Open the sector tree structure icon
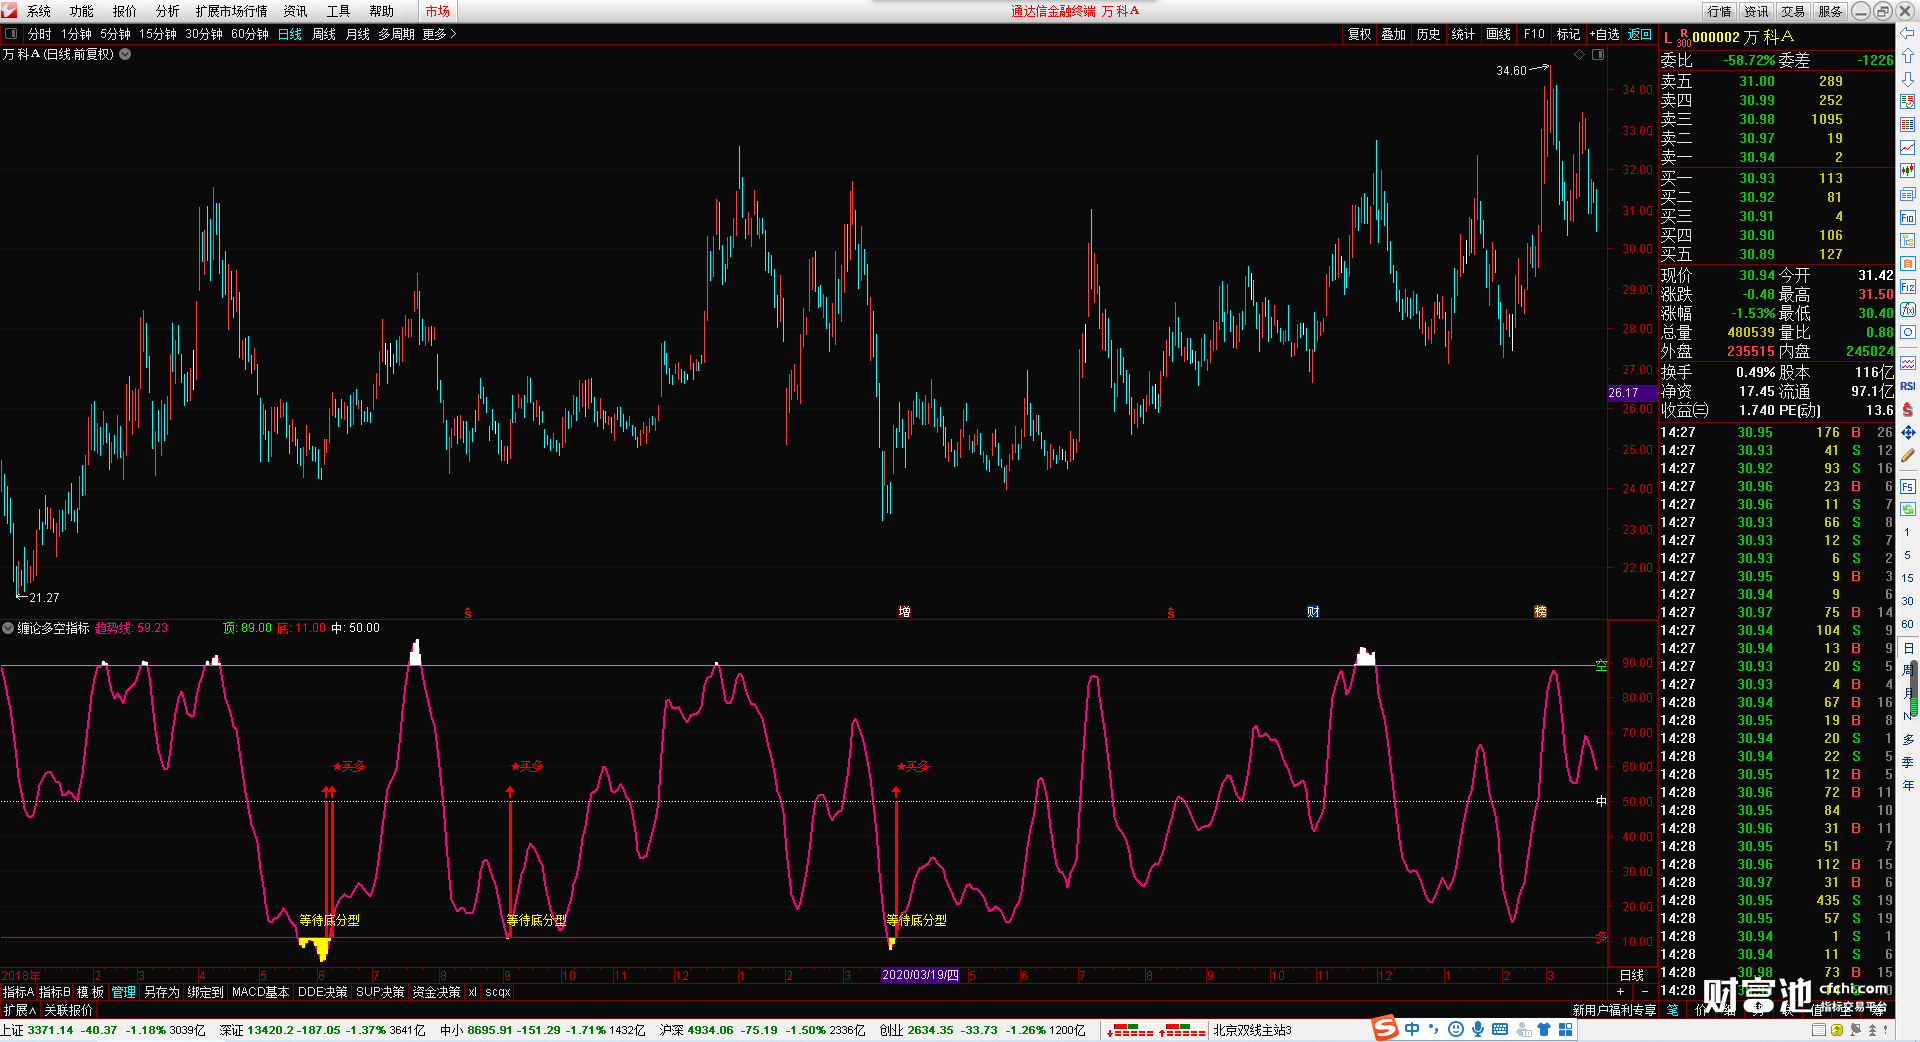 [1907, 241]
